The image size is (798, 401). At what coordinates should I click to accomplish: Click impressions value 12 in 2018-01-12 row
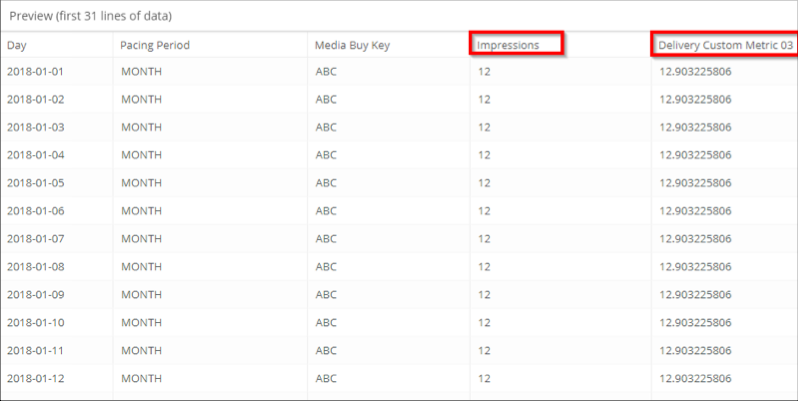[x=484, y=379]
